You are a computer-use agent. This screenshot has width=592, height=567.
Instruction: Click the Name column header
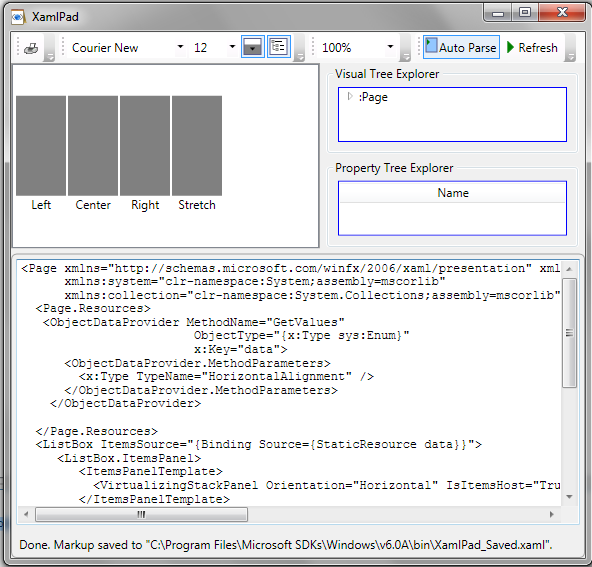pos(452,193)
